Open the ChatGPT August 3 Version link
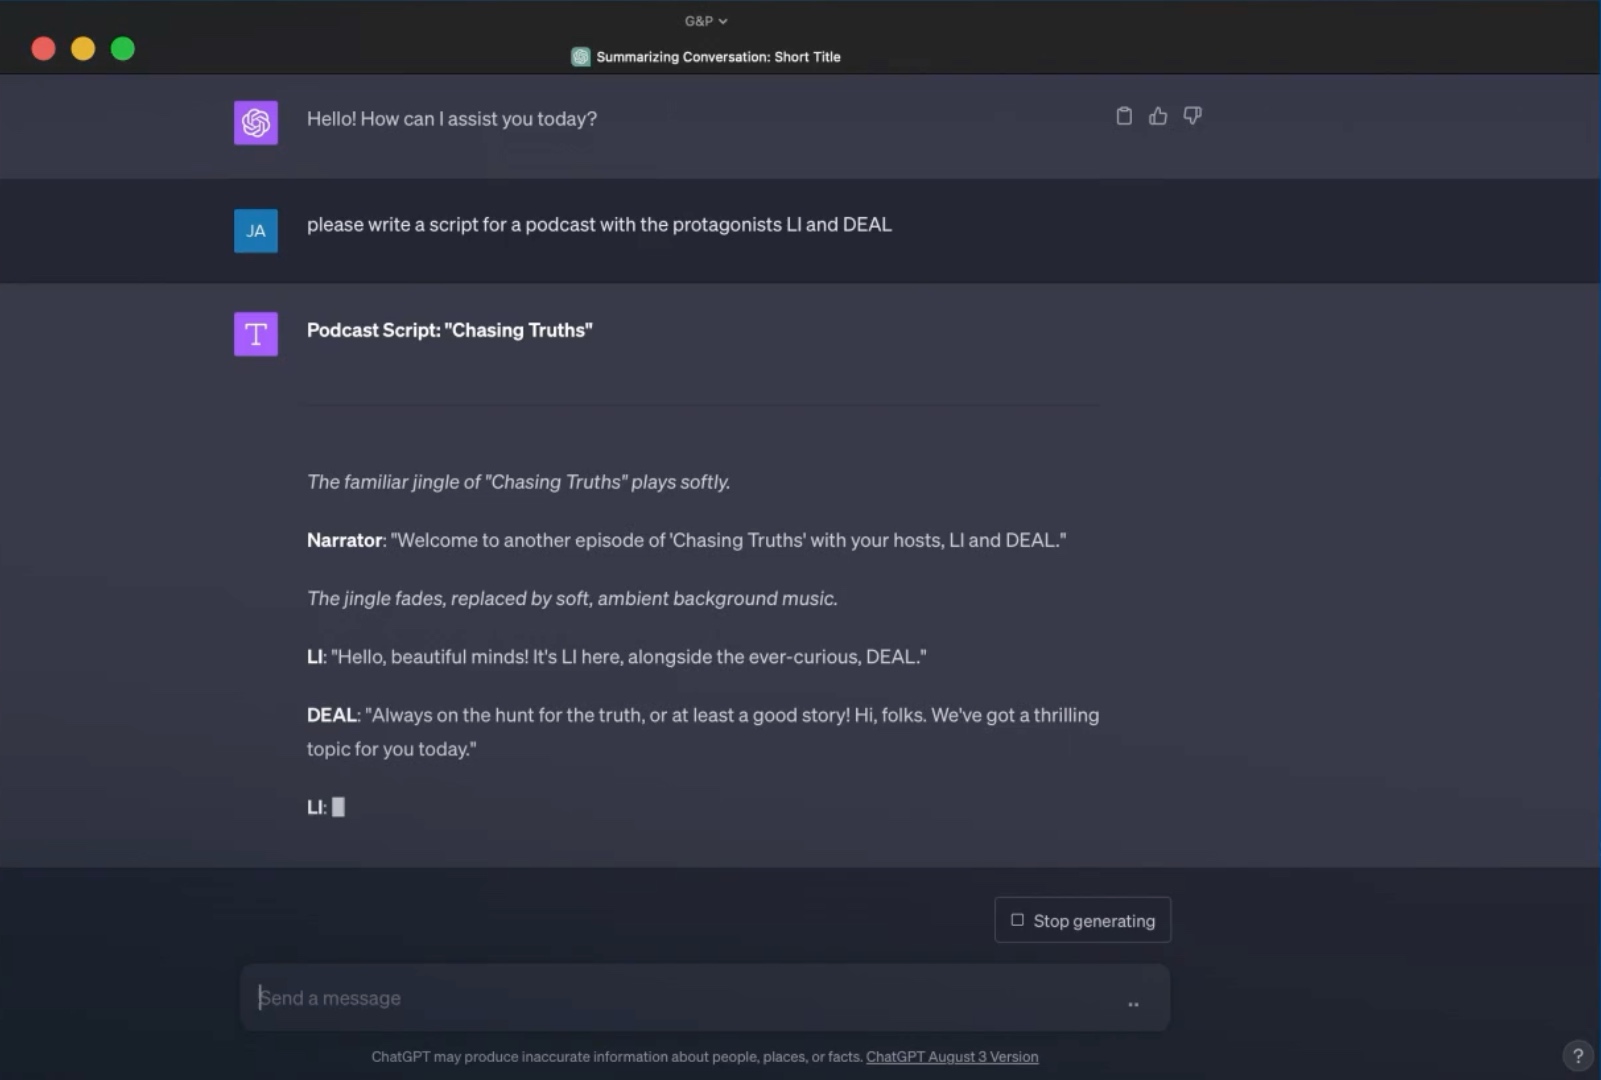1601x1080 pixels. (951, 1057)
